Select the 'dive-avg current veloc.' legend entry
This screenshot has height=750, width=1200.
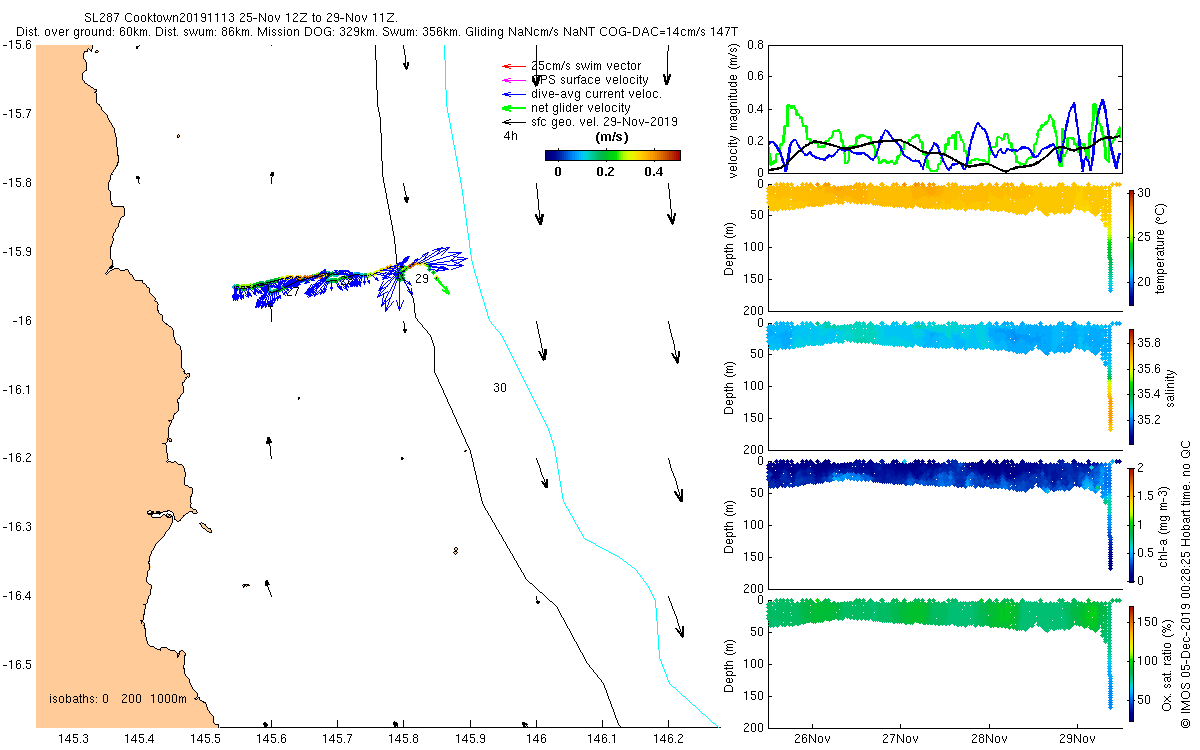(582, 94)
